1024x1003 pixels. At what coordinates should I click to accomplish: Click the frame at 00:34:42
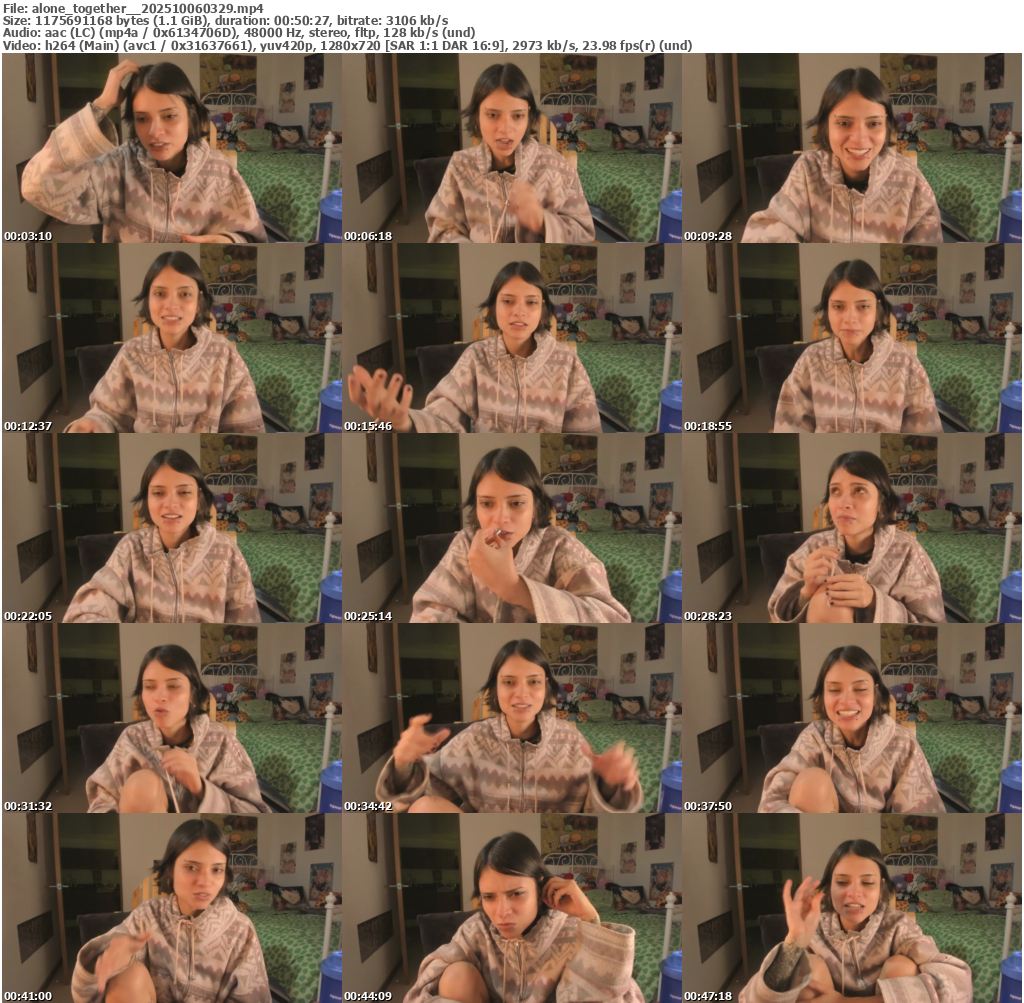511,718
